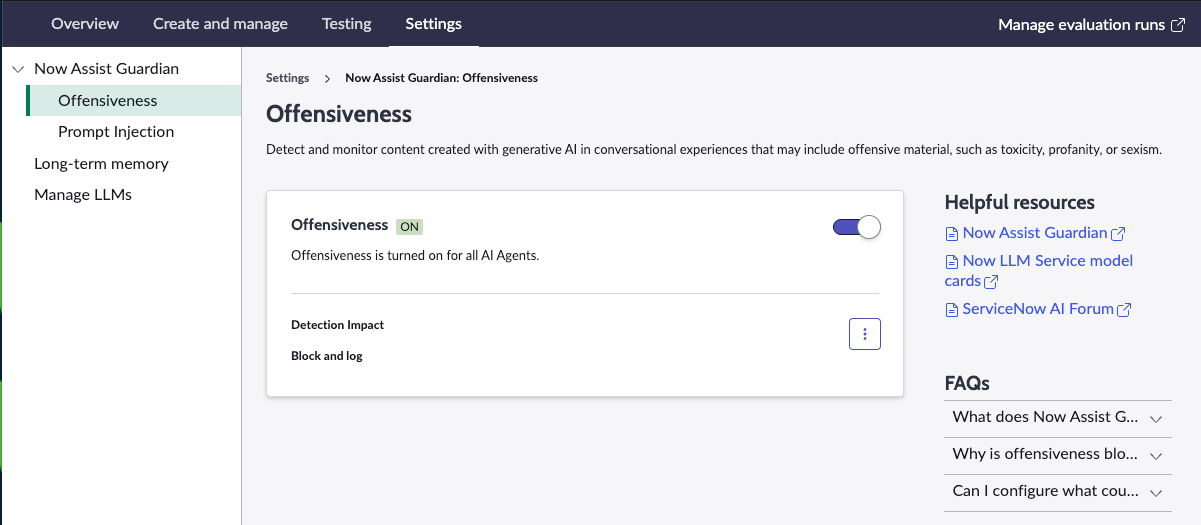Screen dimensions: 1201x525
Task: Click the Settings breadcrumb link
Action: (287, 78)
